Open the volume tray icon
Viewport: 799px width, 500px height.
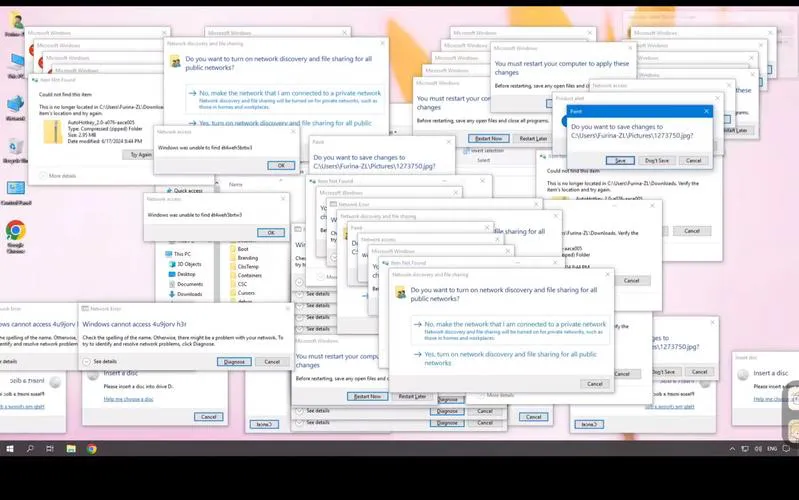point(758,449)
